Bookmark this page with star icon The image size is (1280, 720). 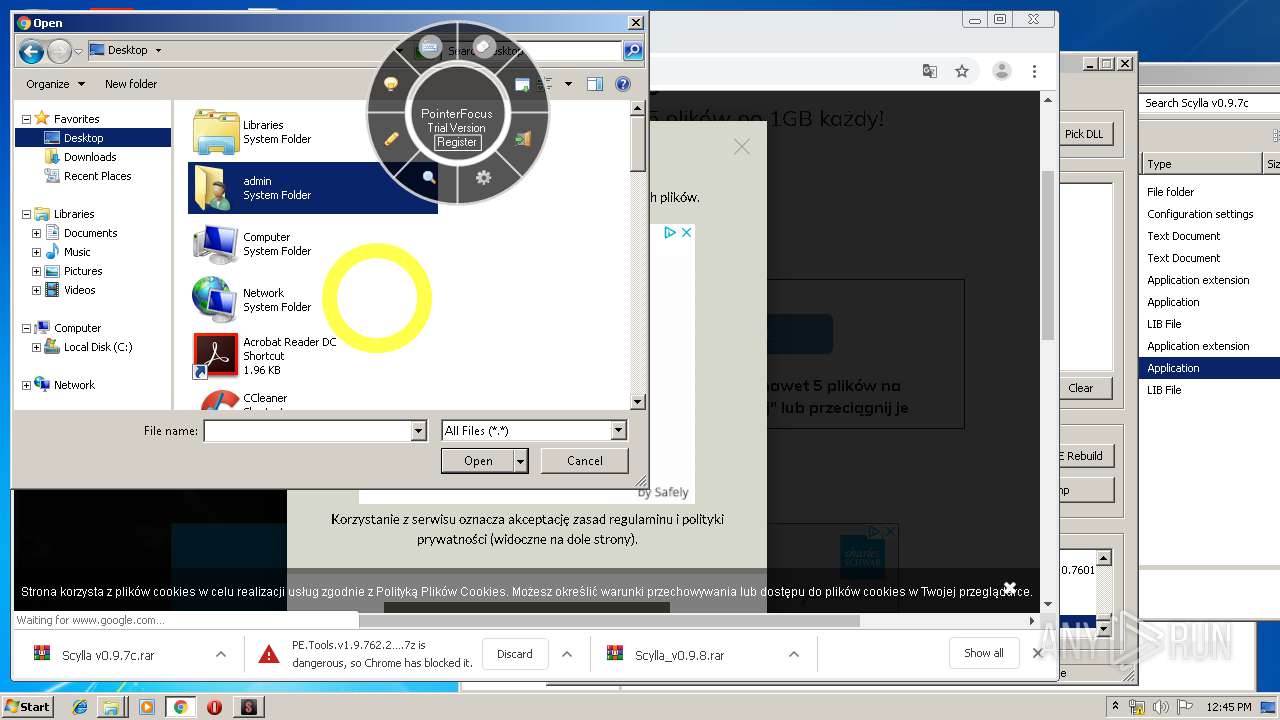[x=962, y=71]
